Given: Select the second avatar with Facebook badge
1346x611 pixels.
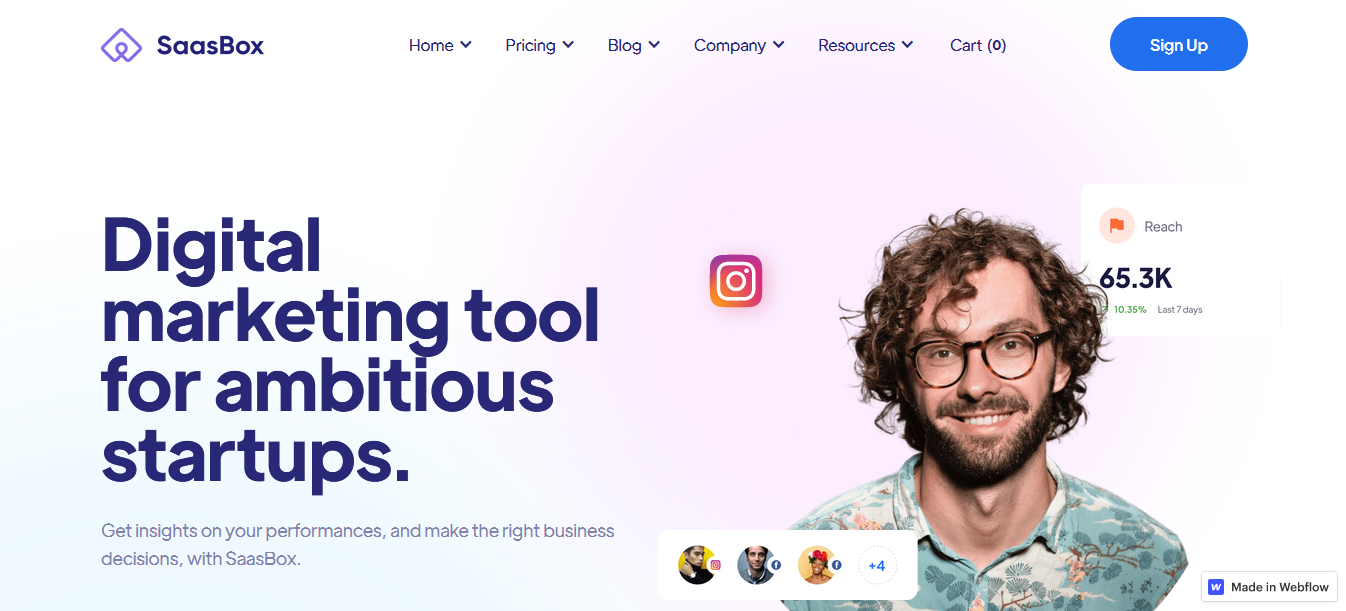Looking at the screenshot, I should tap(757, 565).
